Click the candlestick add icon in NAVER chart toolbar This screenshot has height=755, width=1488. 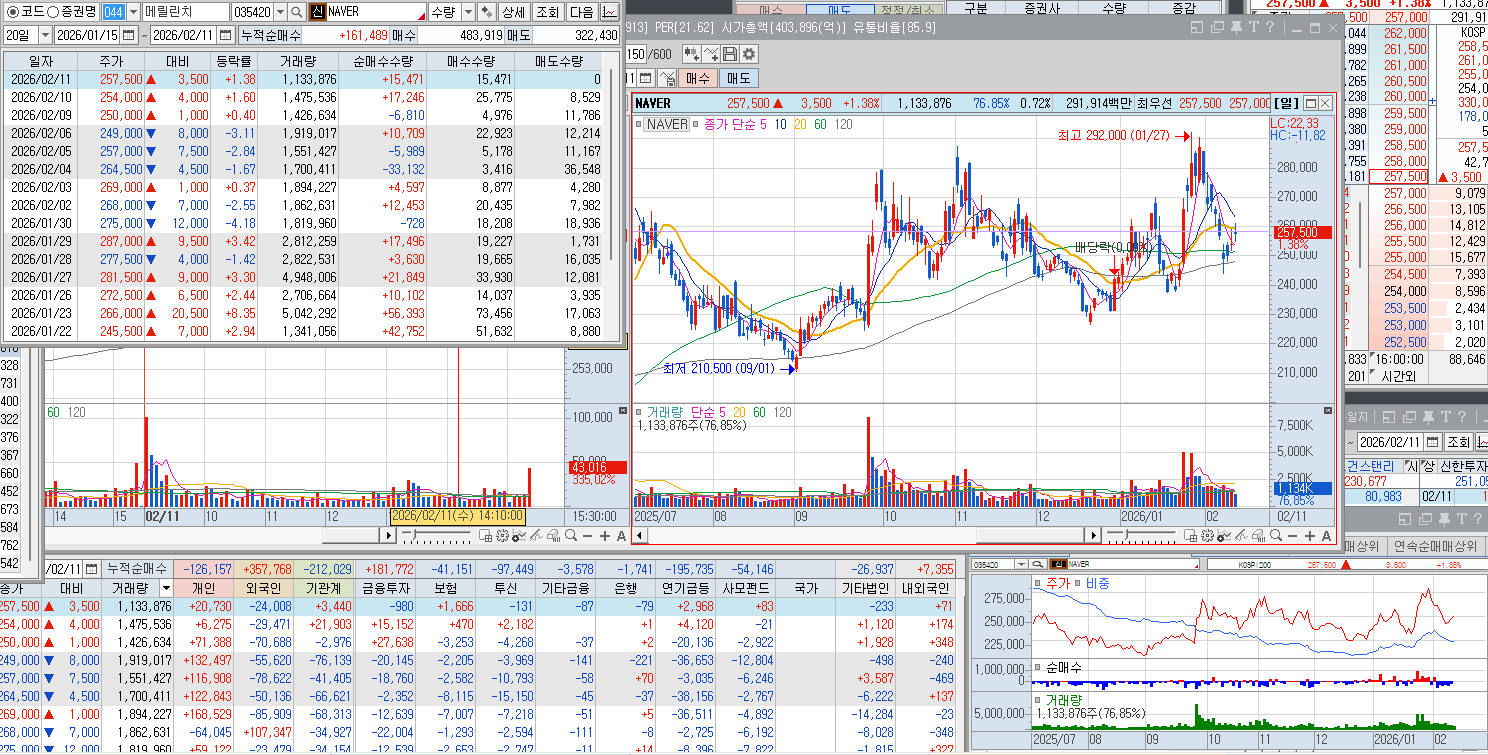click(692, 54)
